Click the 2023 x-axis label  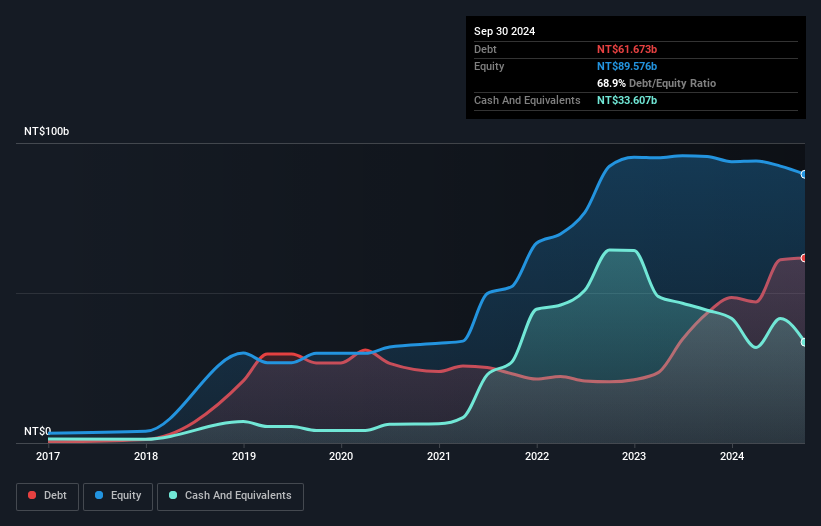click(x=634, y=456)
